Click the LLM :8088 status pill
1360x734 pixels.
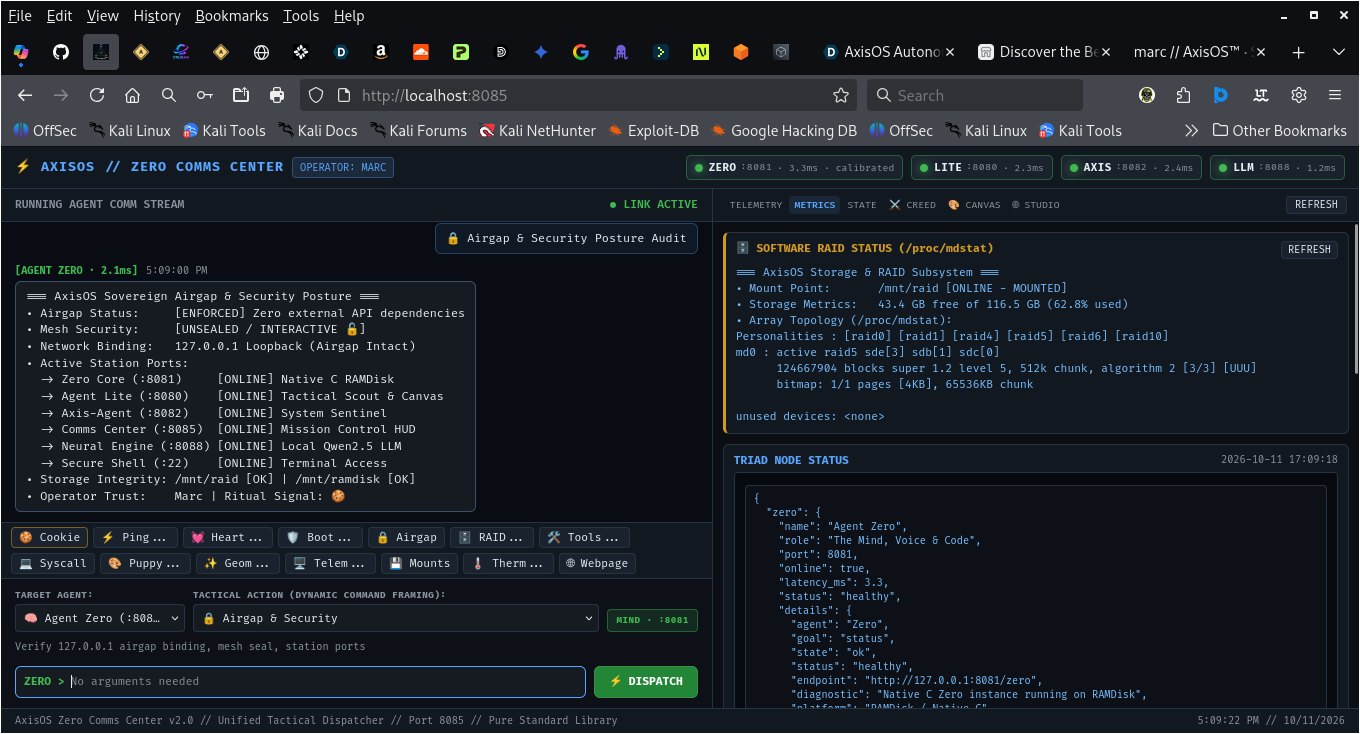point(1277,167)
